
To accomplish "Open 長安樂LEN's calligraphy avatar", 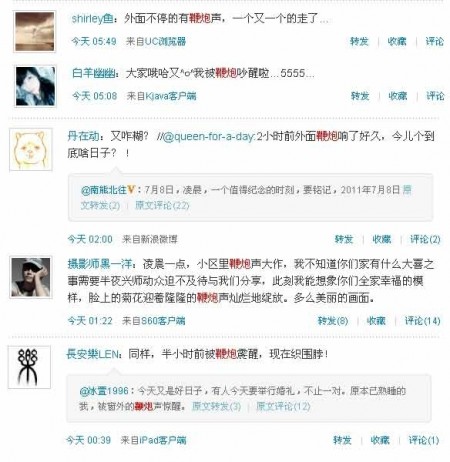I will [29, 367].
